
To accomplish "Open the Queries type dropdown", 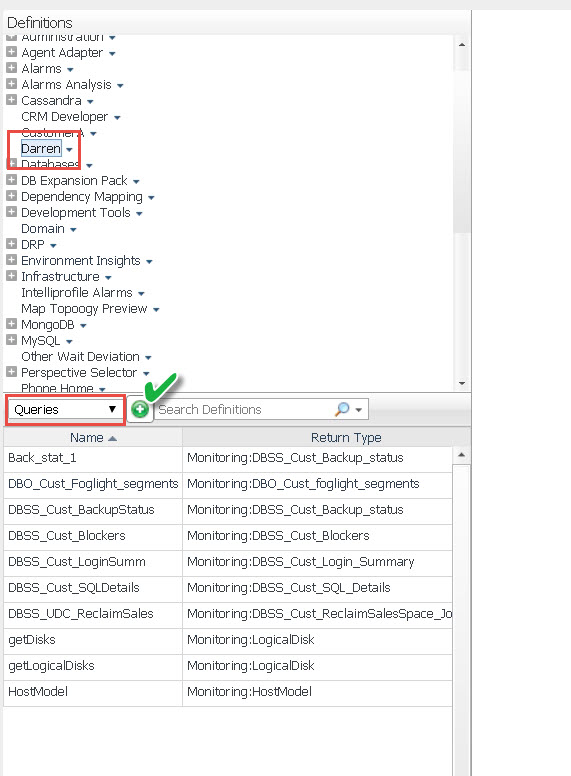I will 65,409.
